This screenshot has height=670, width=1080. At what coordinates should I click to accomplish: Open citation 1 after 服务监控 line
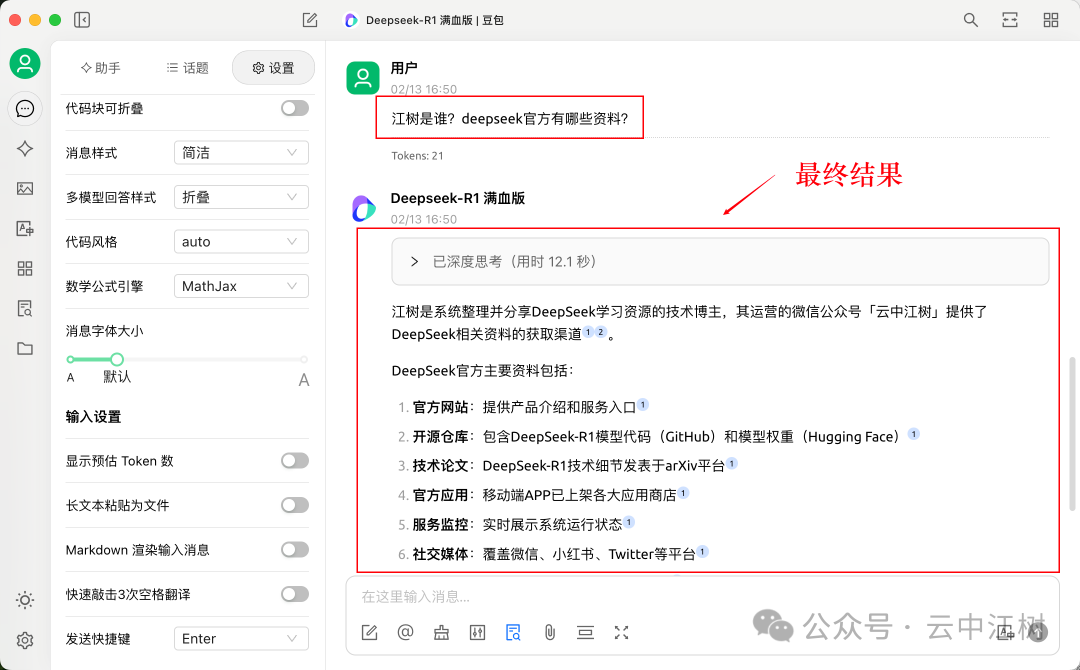(x=629, y=523)
